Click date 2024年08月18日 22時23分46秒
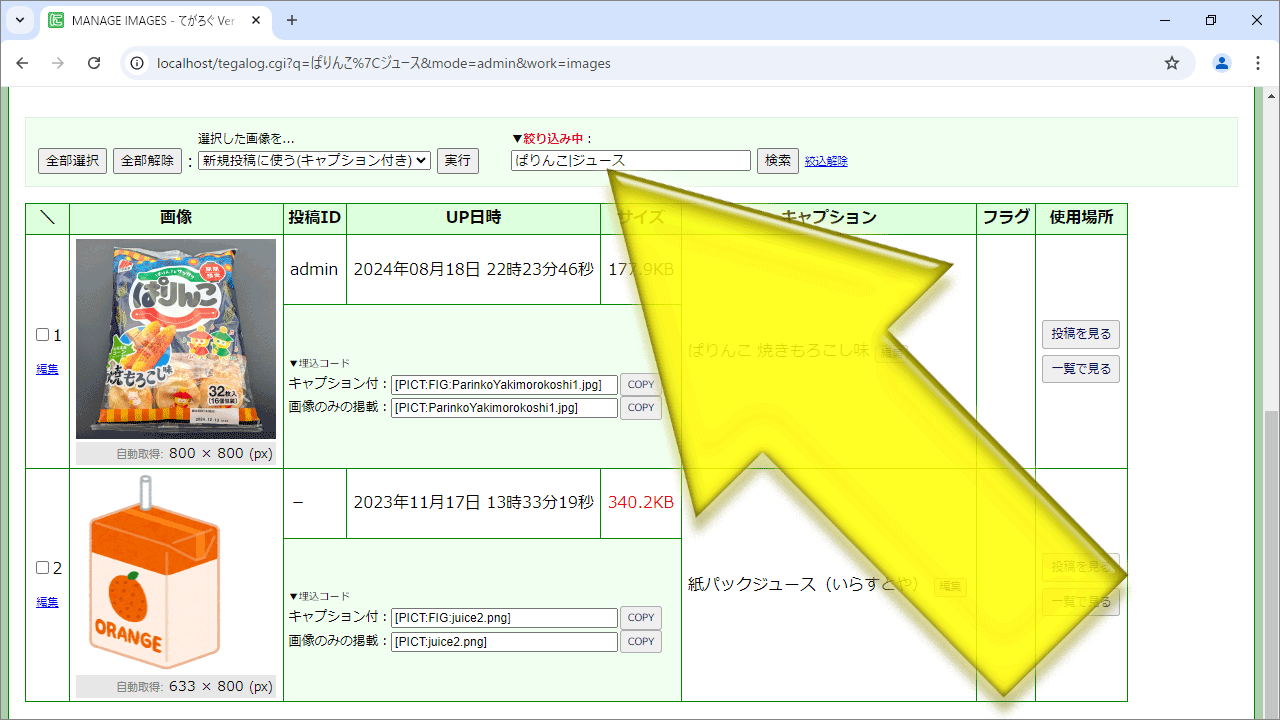The height and width of the screenshot is (720, 1280). (x=473, y=269)
